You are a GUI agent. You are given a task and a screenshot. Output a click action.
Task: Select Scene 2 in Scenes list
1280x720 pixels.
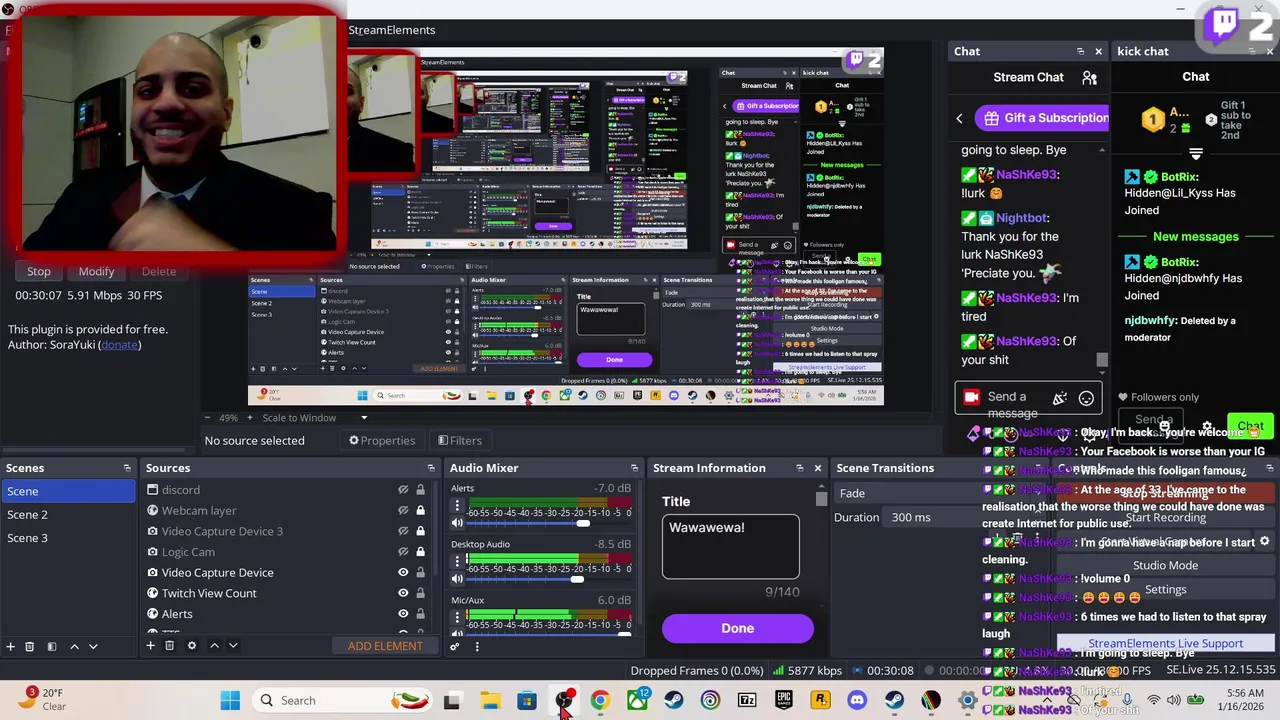click(68, 514)
